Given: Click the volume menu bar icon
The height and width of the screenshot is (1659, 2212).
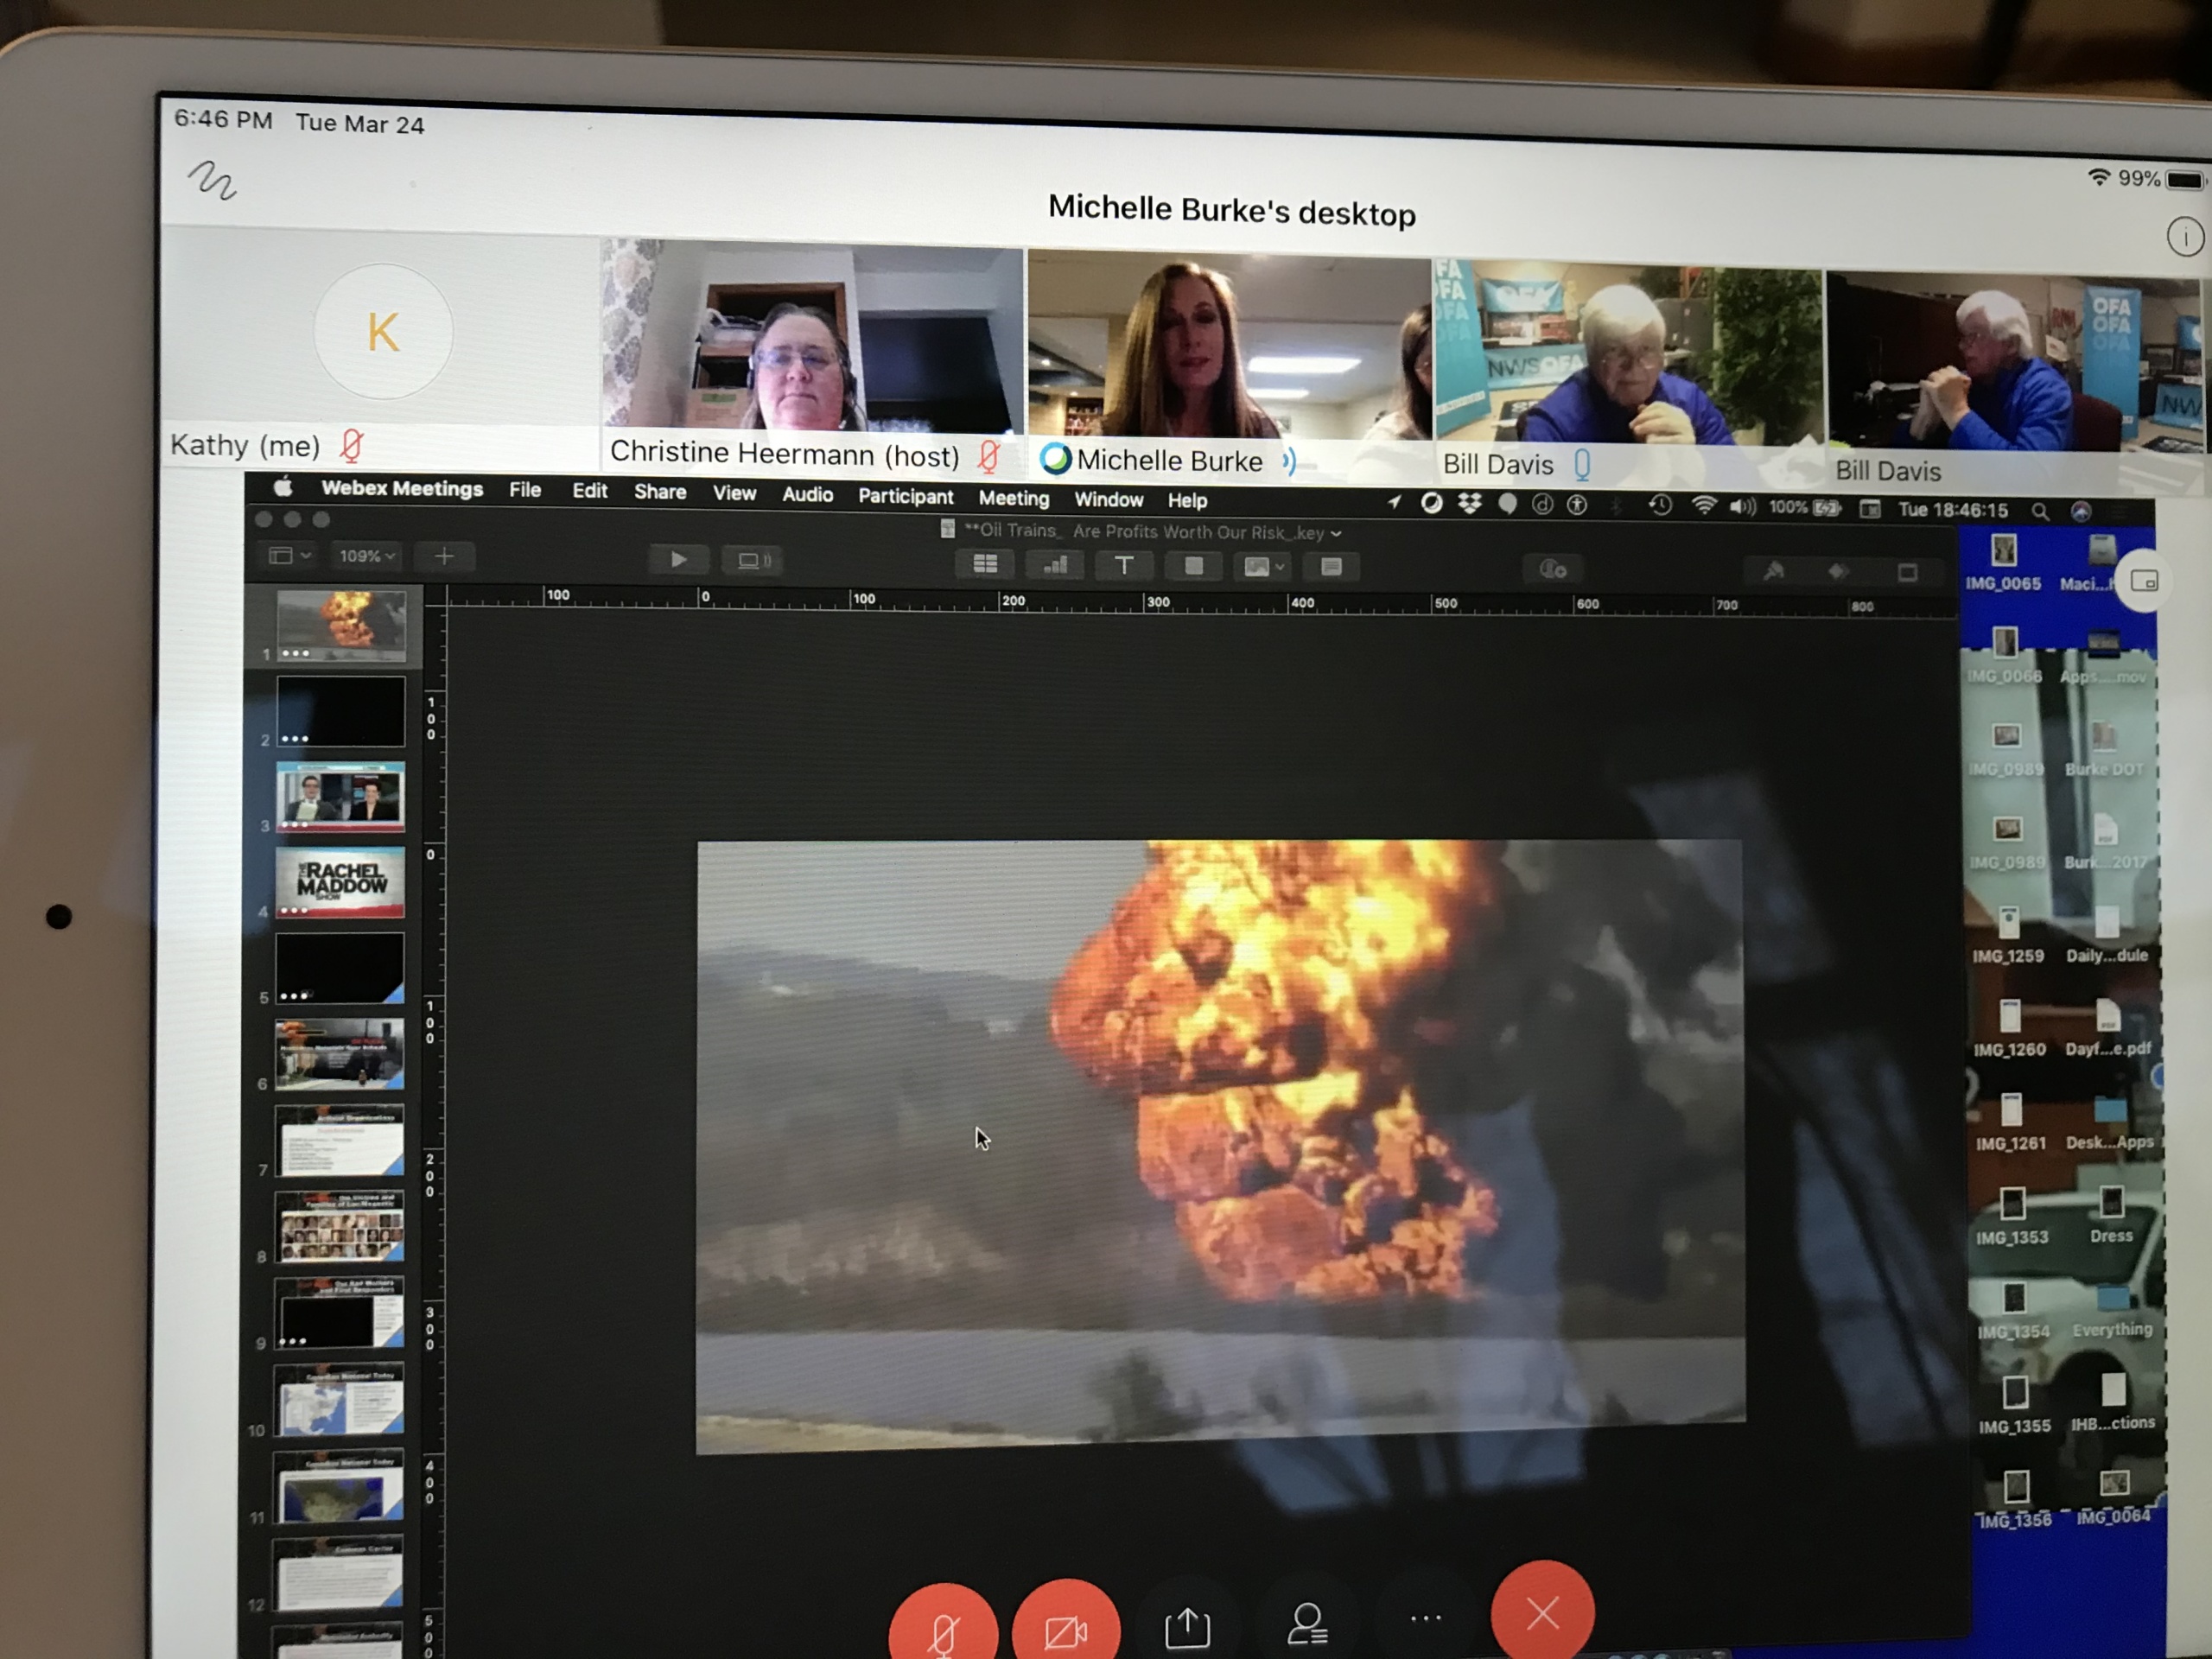Looking at the screenshot, I should [1742, 507].
